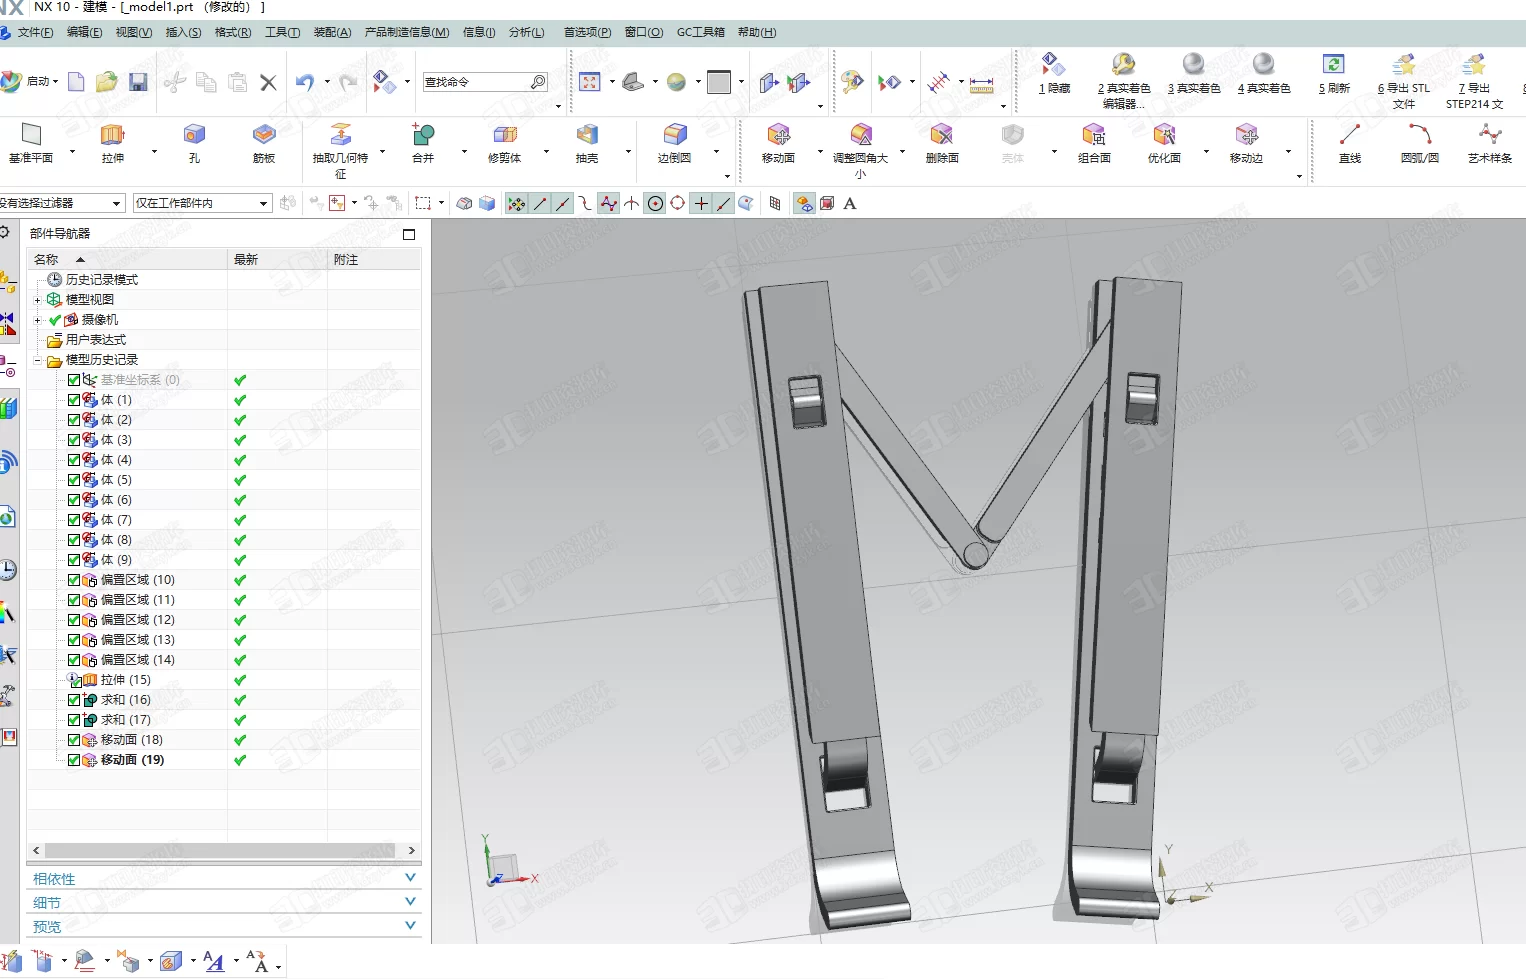The width and height of the screenshot is (1526, 979).
Task: Select the 拉伸 extrude tool
Action: (x=112, y=142)
